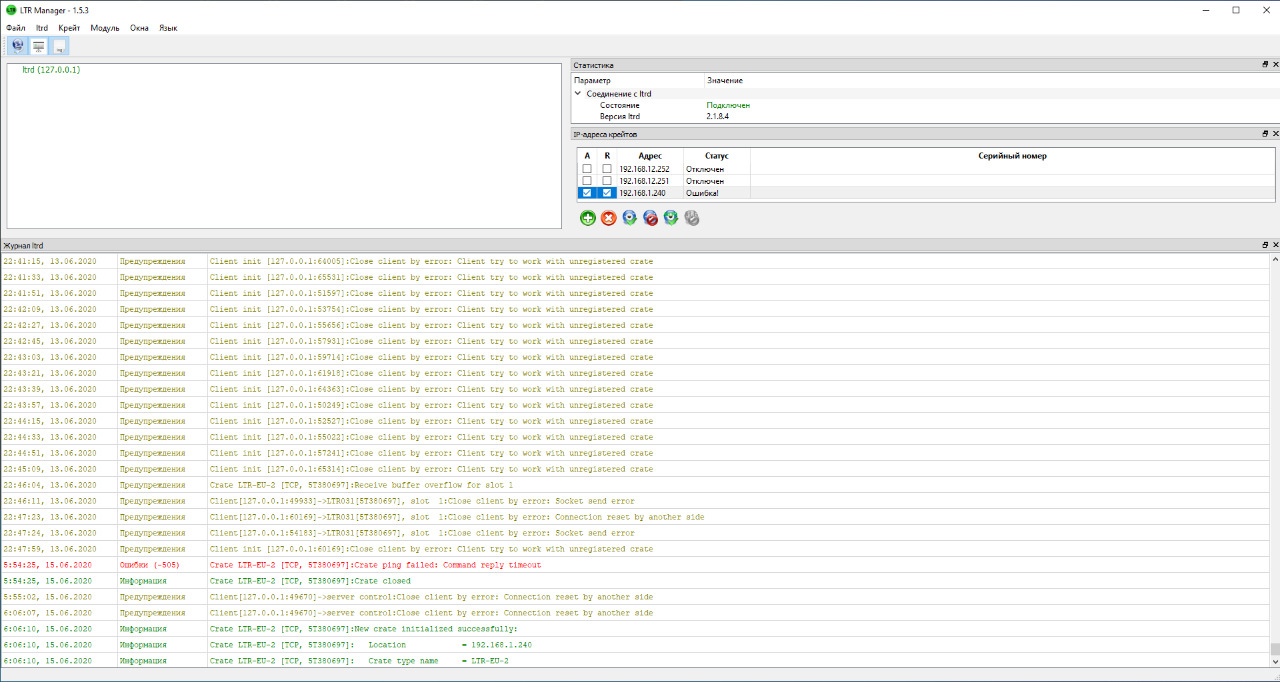Click the log page icon in the main toolbar

60,46
